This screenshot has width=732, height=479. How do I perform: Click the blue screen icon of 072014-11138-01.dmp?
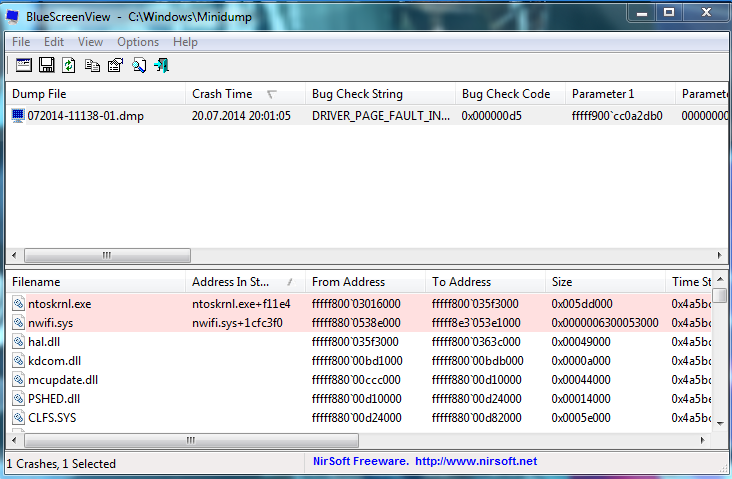[18, 115]
